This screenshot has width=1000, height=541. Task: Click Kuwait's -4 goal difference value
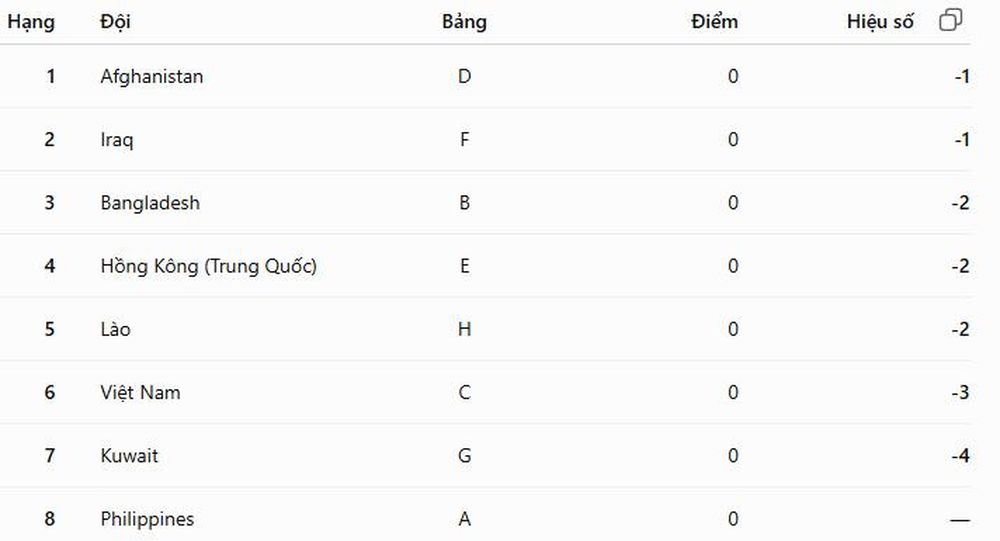coord(960,456)
